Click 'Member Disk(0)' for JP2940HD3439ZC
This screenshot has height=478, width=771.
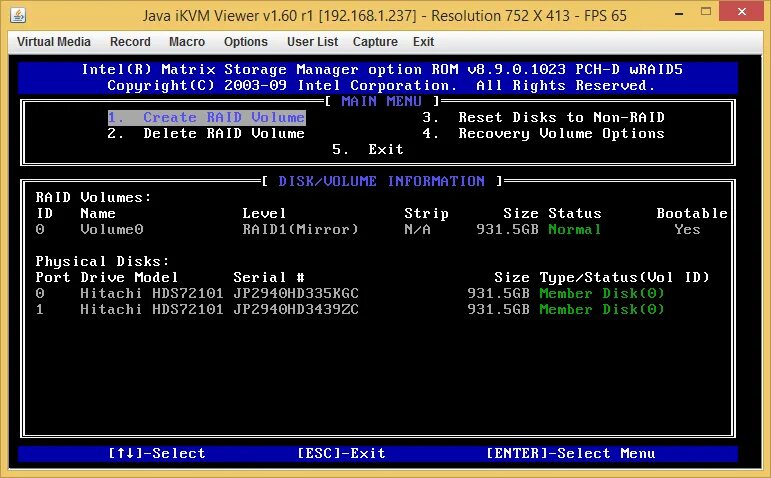602,309
